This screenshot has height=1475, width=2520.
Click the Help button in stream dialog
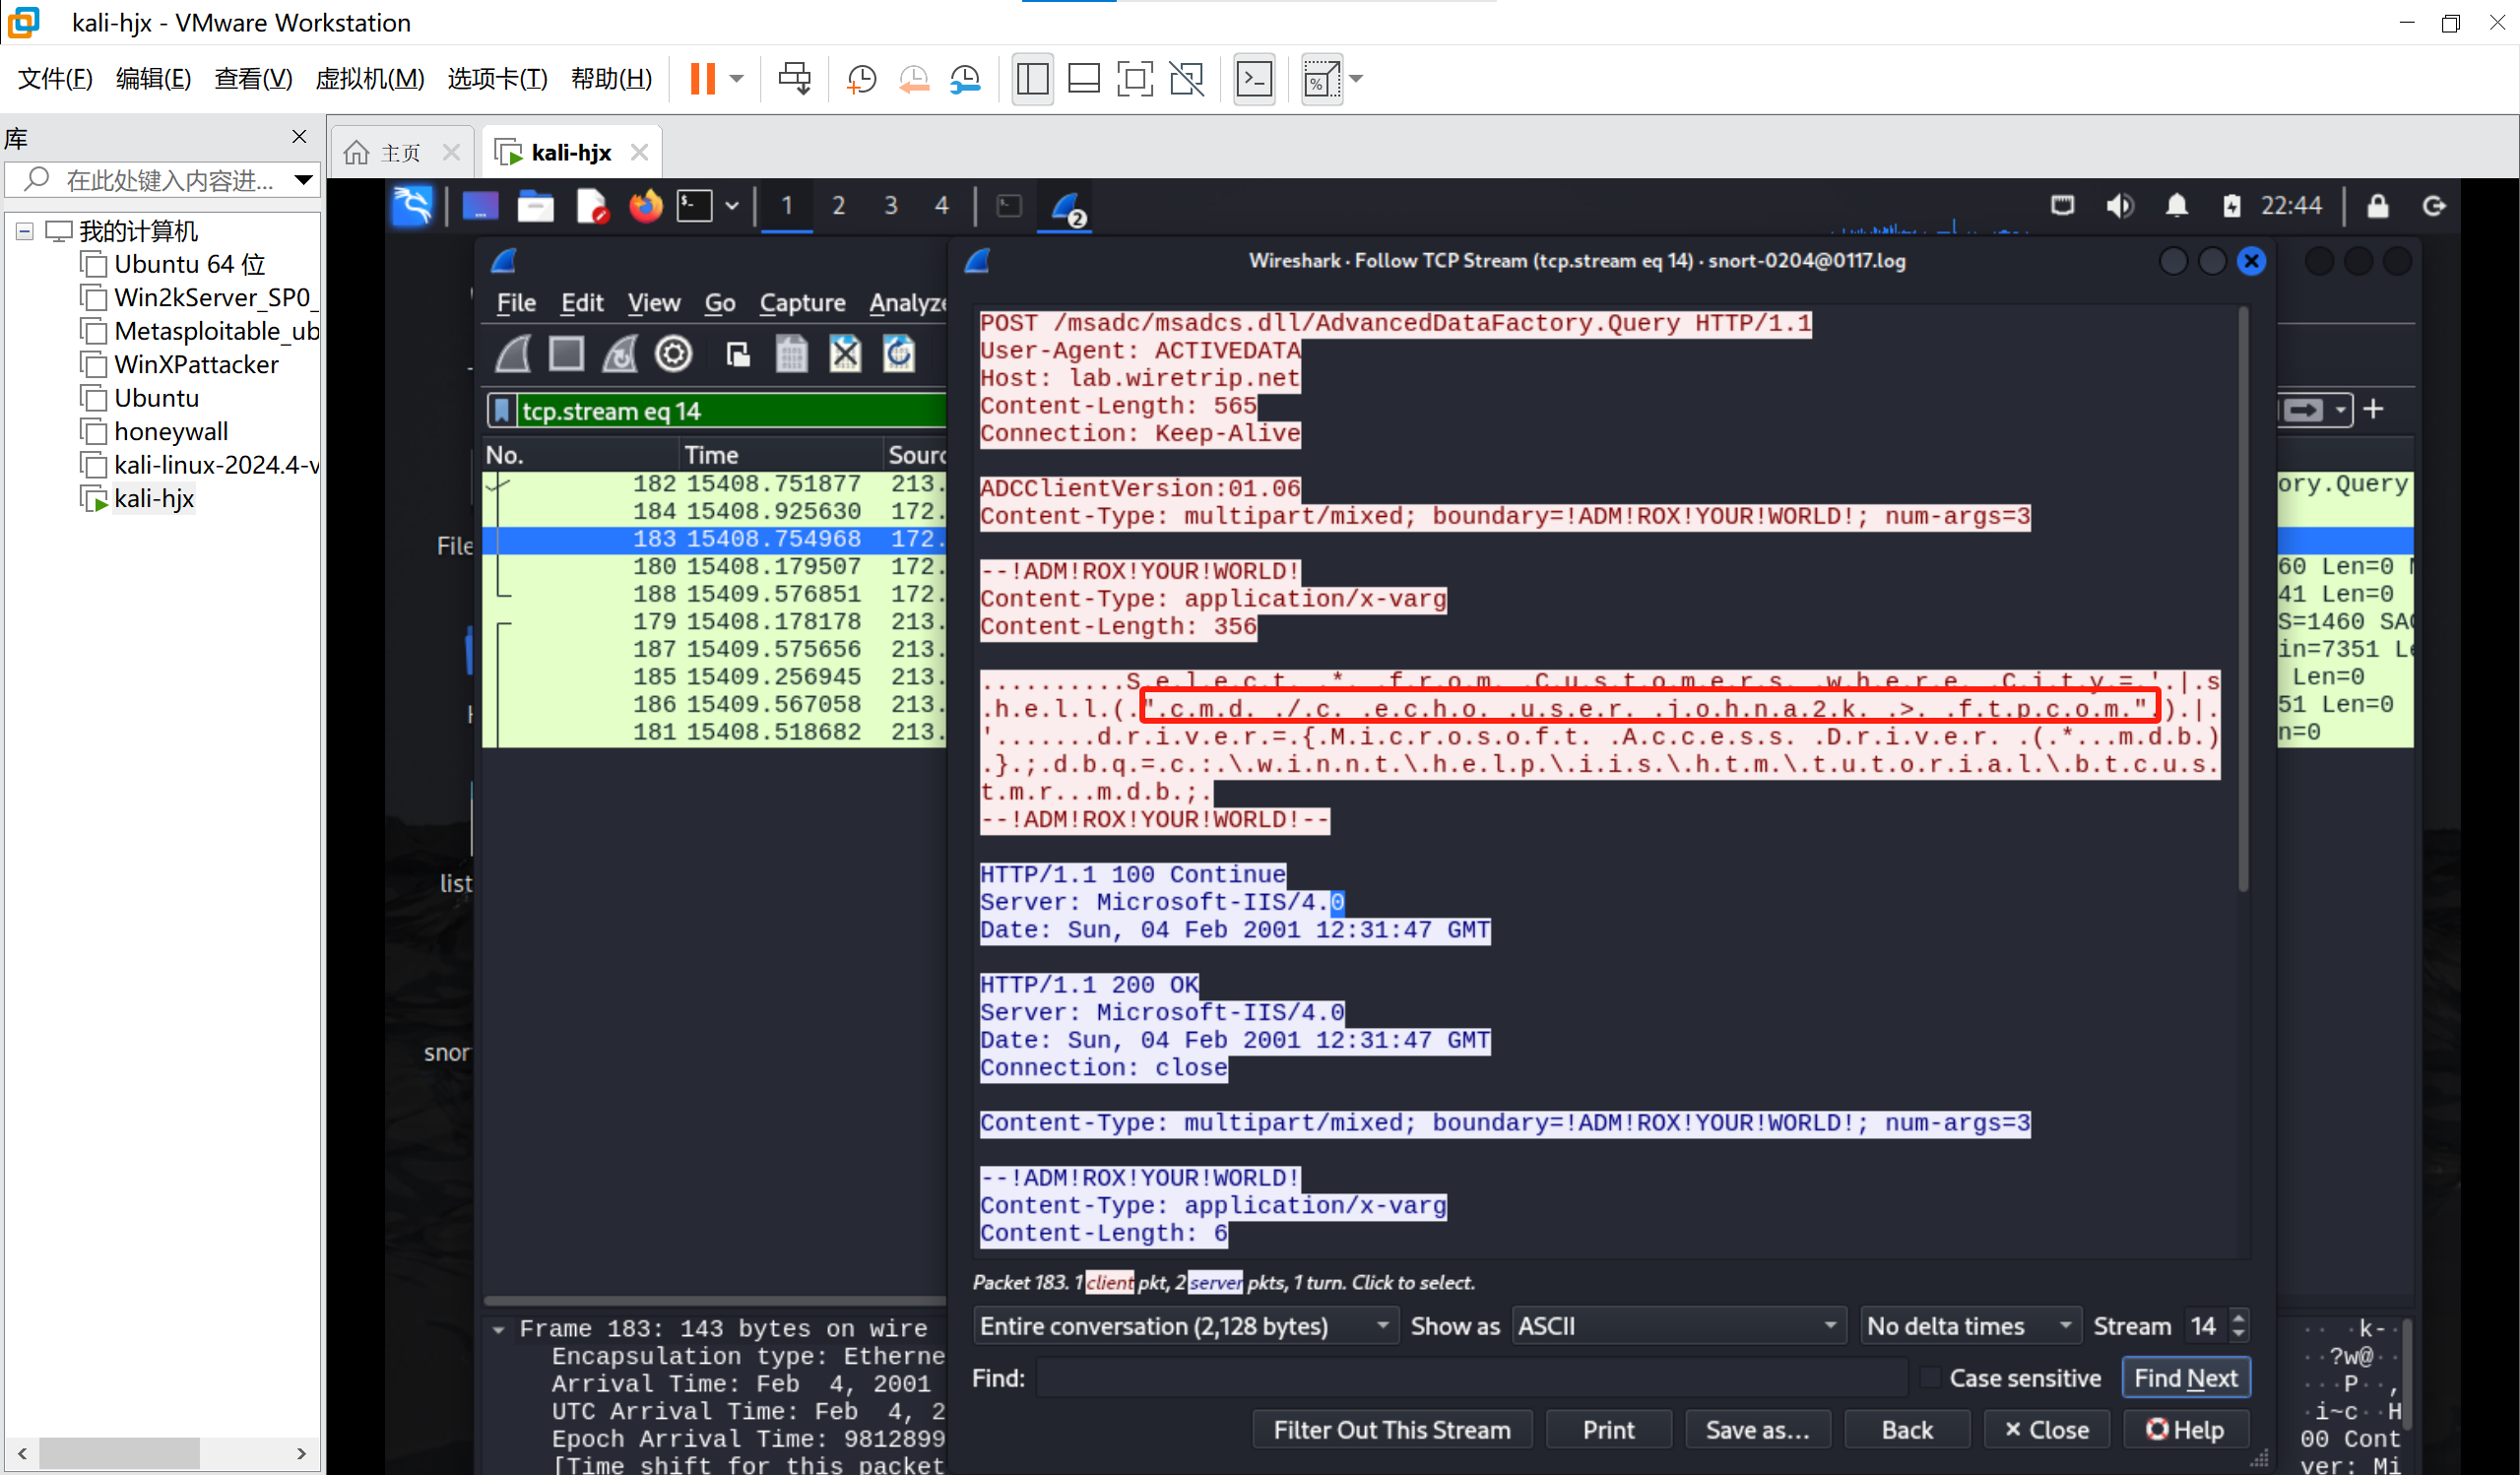pos(2185,1429)
